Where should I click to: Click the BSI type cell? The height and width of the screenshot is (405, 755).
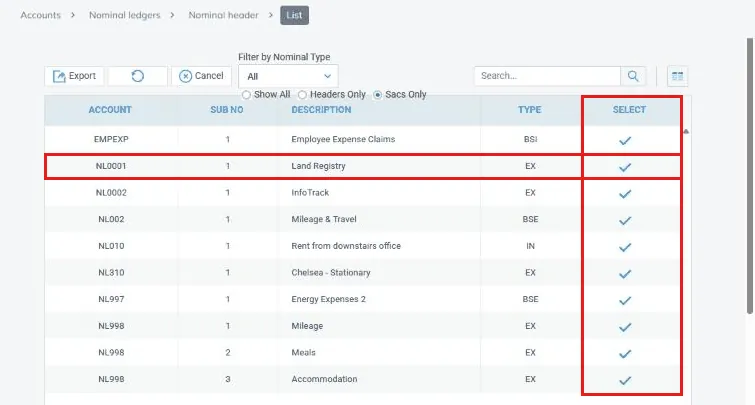click(x=530, y=139)
